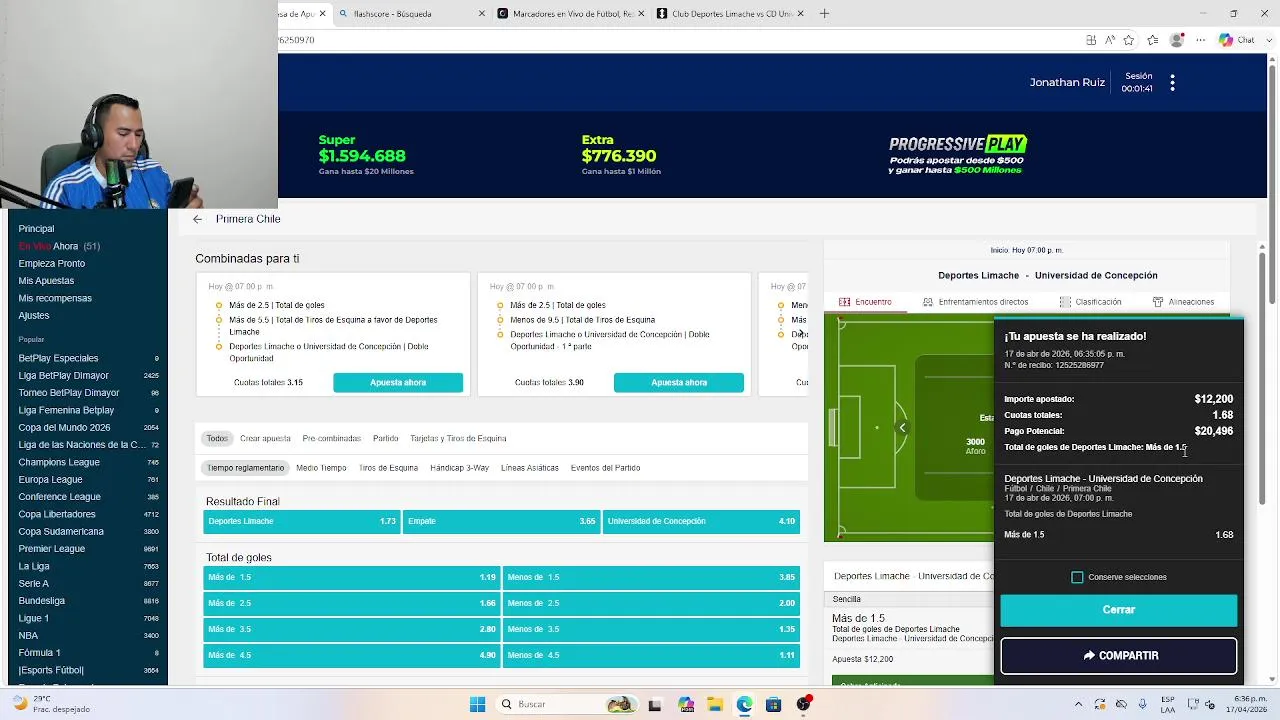Click the Clasificación table icon
This screenshot has width=1280, height=720.
pos(1065,302)
